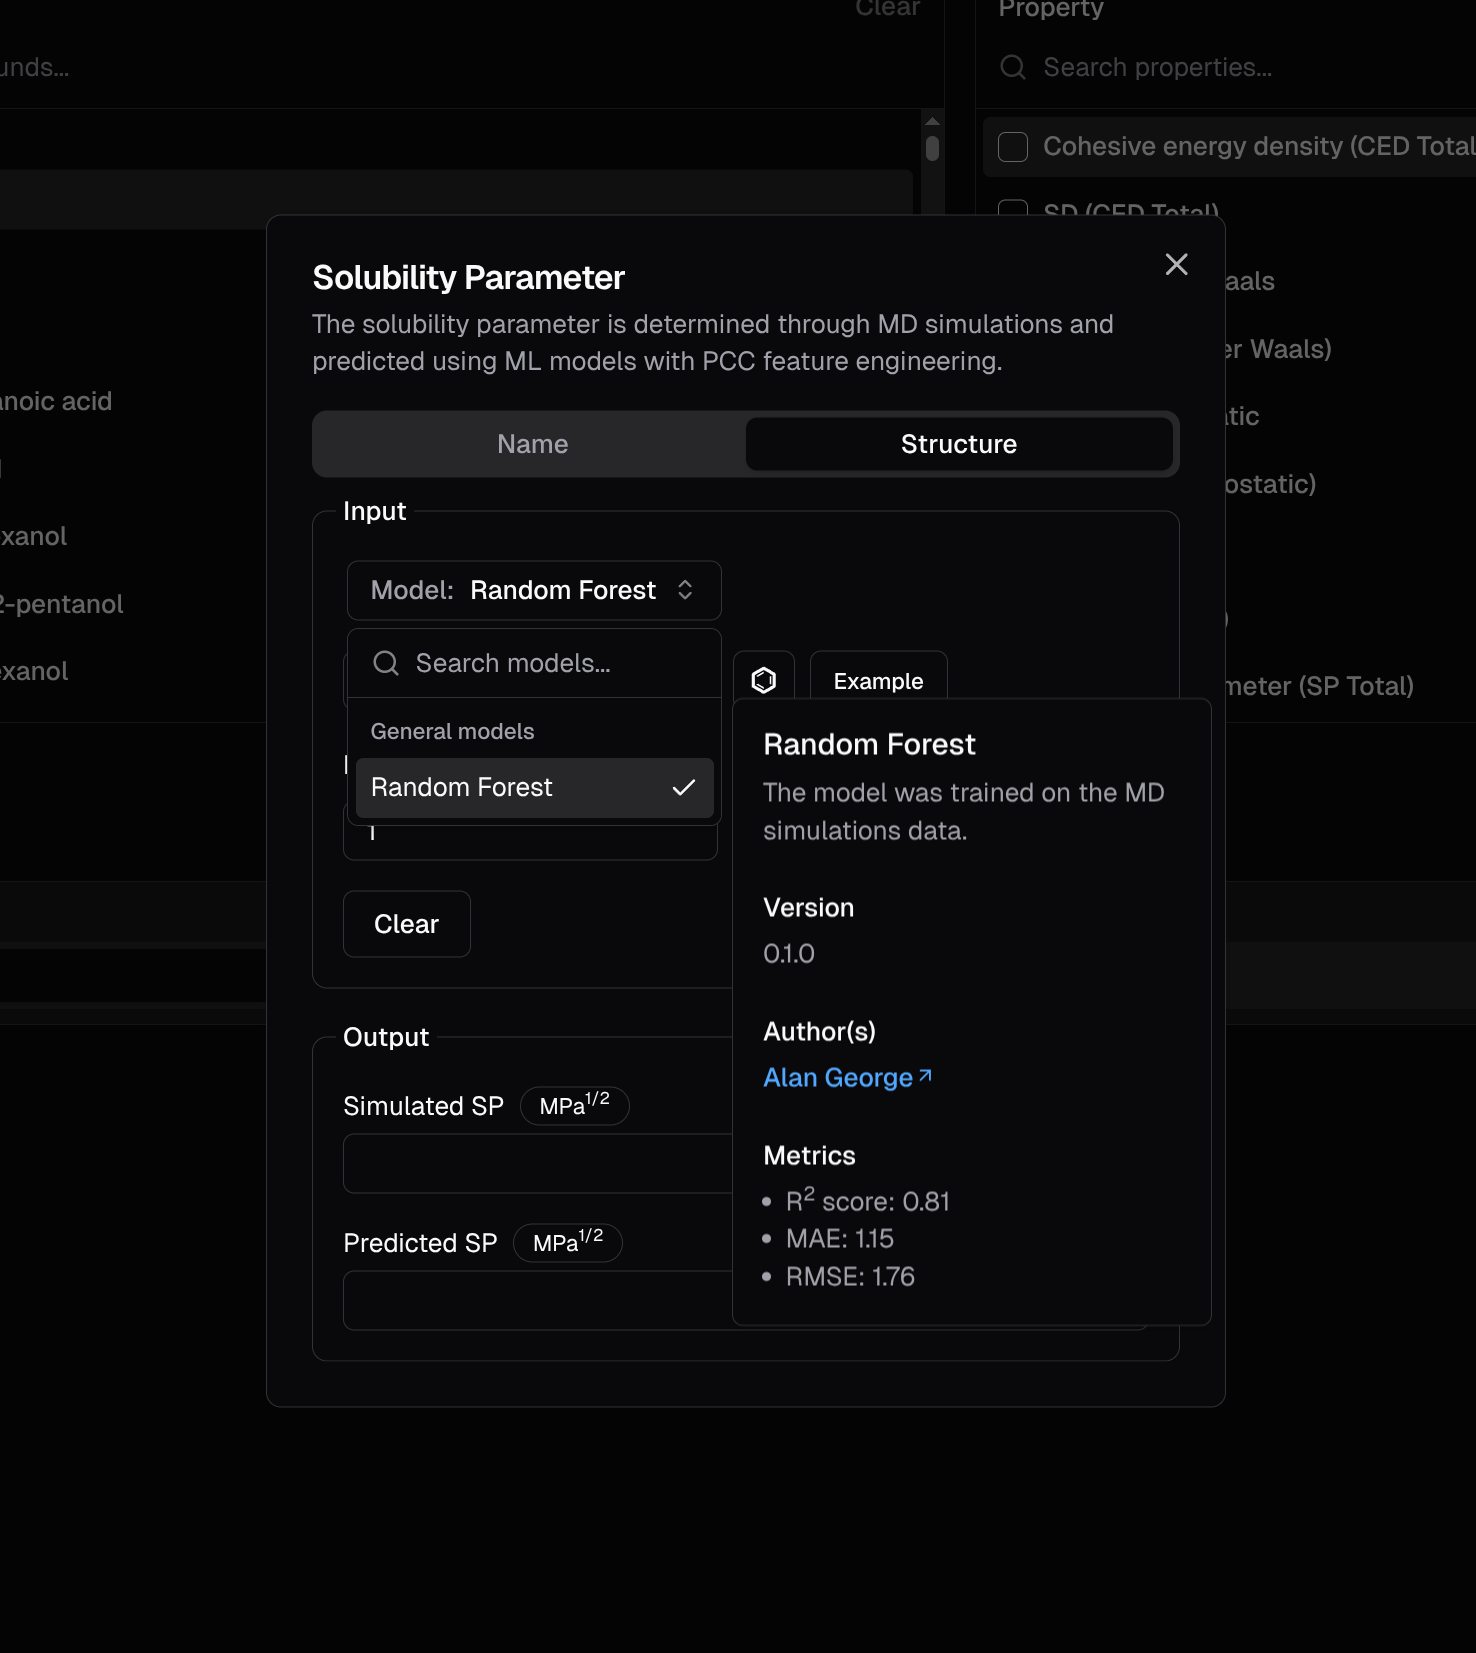Toggle the SP (CED Total) checkbox
The height and width of the screenshot is (1653, 1476).
(x=1013, y=208)
